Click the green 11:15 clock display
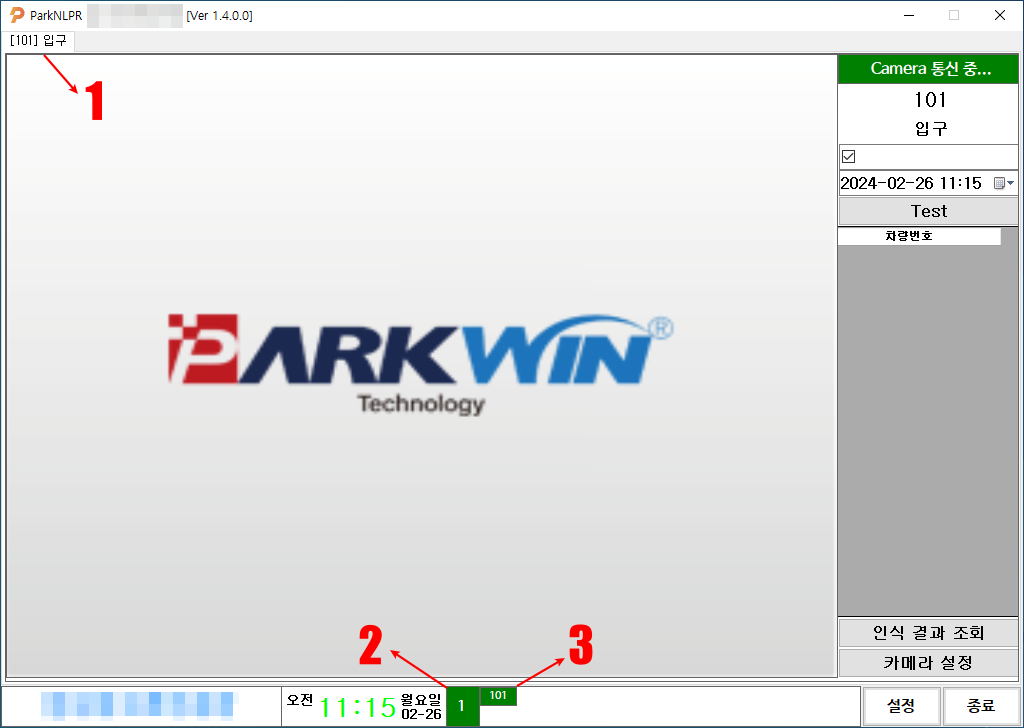This screenshot has width=1024, height=728. (x=357, y=707)
